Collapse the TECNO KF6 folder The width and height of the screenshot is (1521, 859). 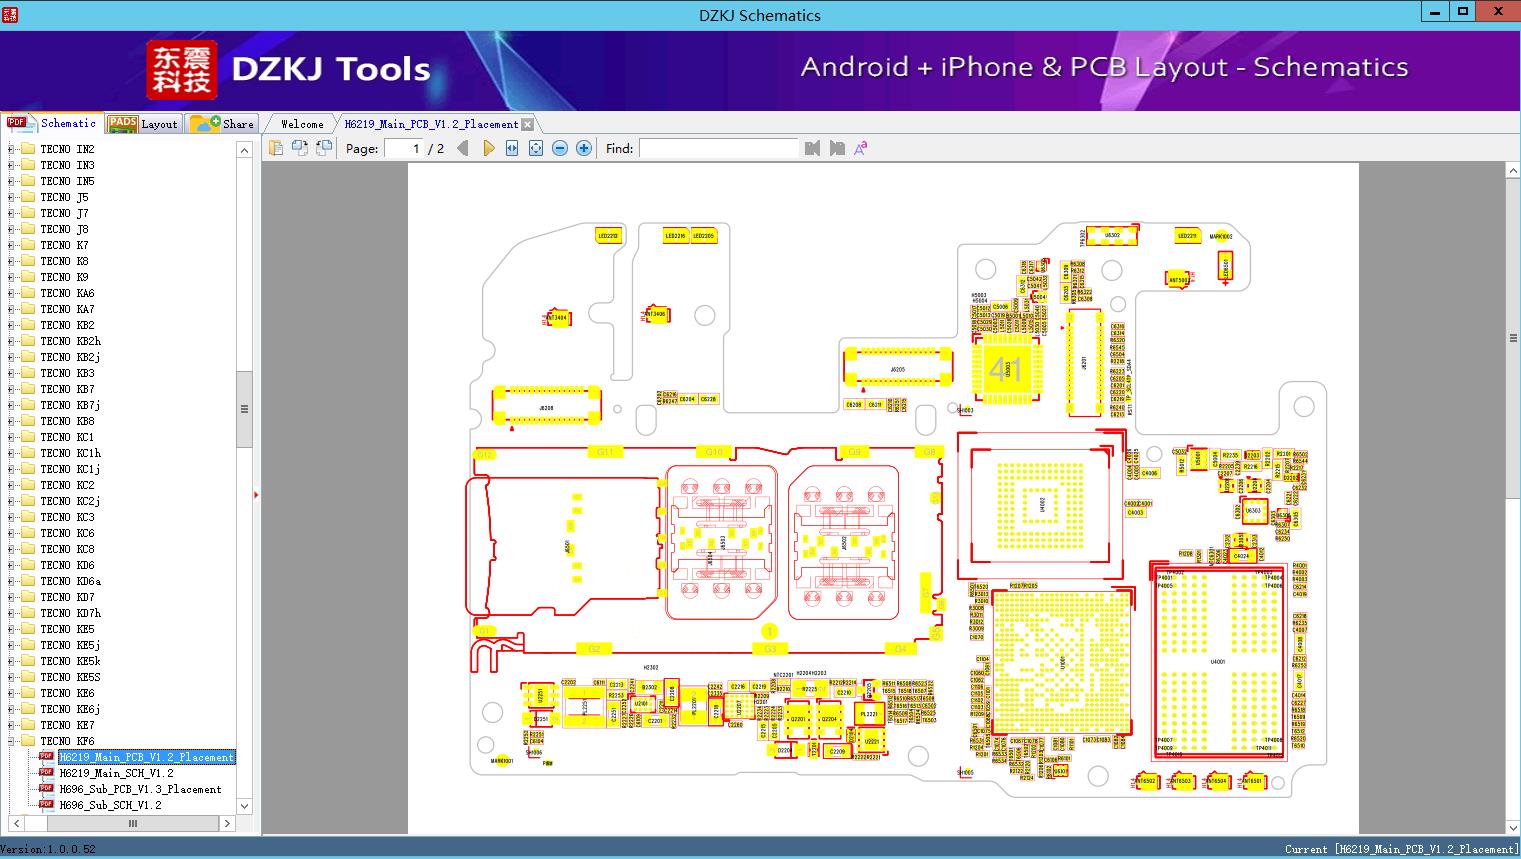[11, 741]
